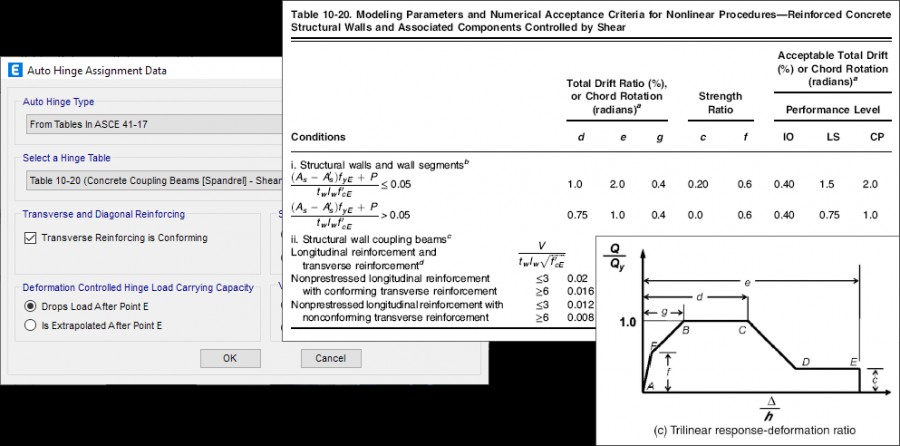Click the Q/Qy axis label
Screen dimensions: 900x446
coord(616,264)
